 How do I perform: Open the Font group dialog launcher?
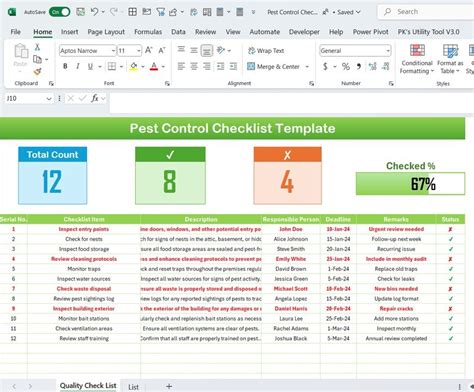pyautogui.click(x=167, y=84)
